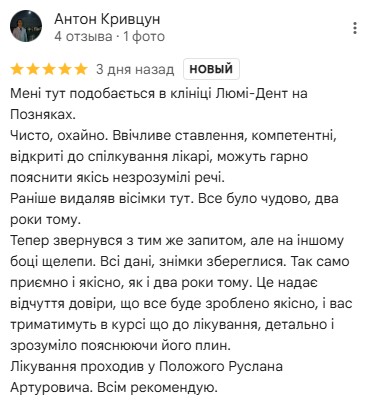
Task: Click the fifth rating star
Action: click(81, 69)
